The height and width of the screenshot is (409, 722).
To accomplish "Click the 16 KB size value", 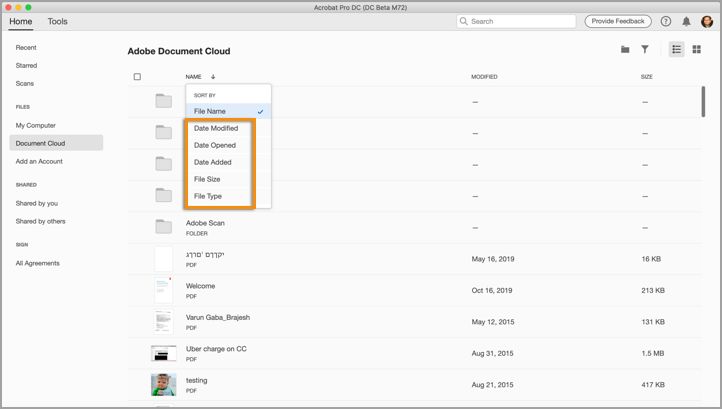I will coord(651,259).
